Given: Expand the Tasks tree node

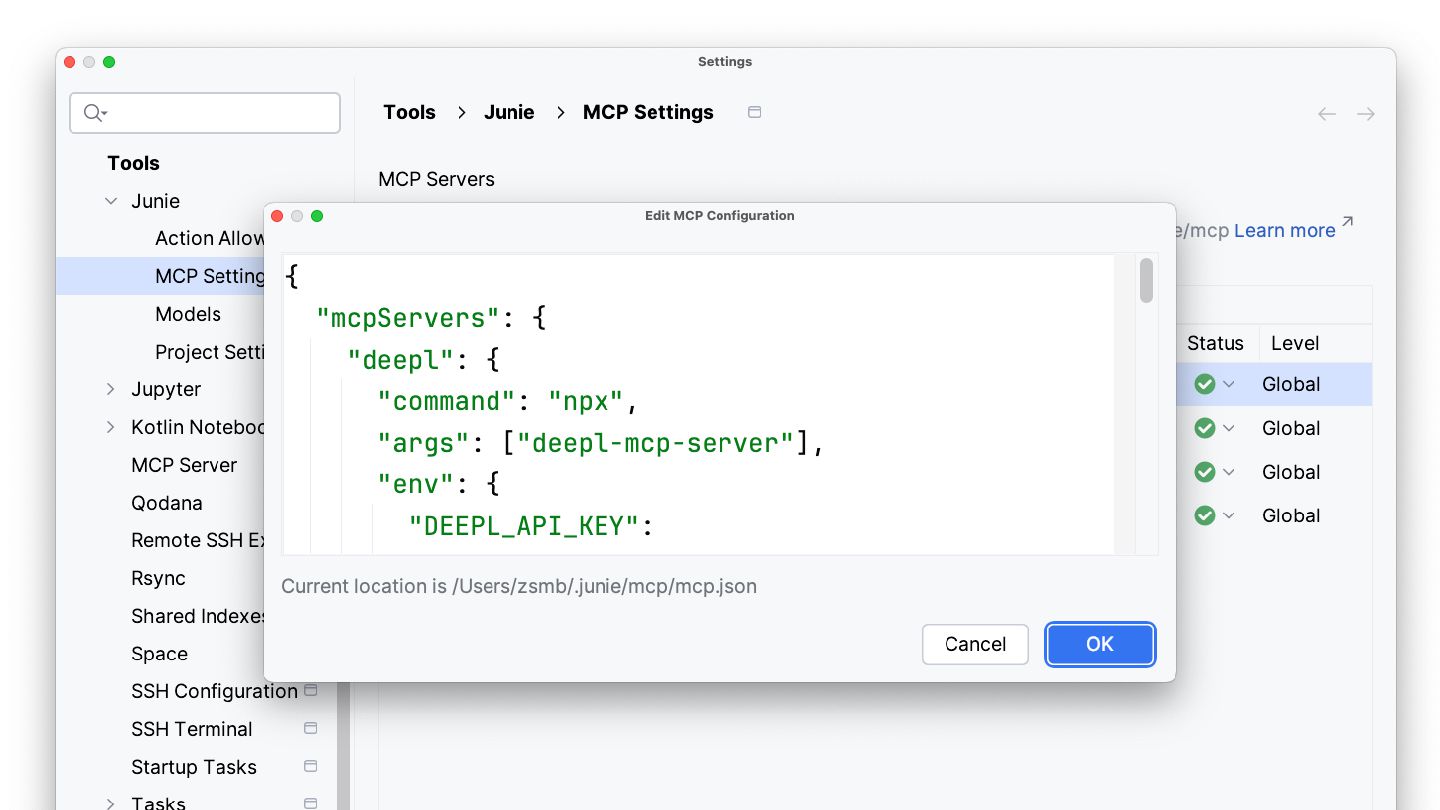Looking at the screenshot, I should point(111,802).
